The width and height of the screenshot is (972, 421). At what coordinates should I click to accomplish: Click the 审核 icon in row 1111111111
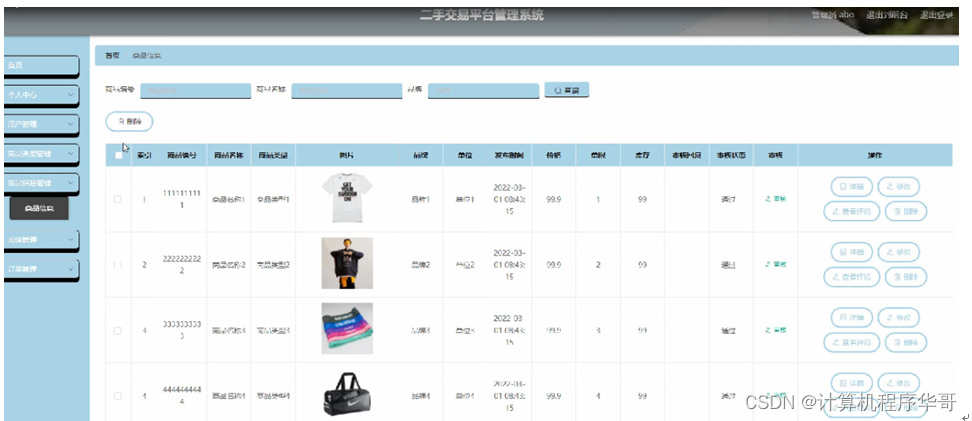[x=776, y=199]
